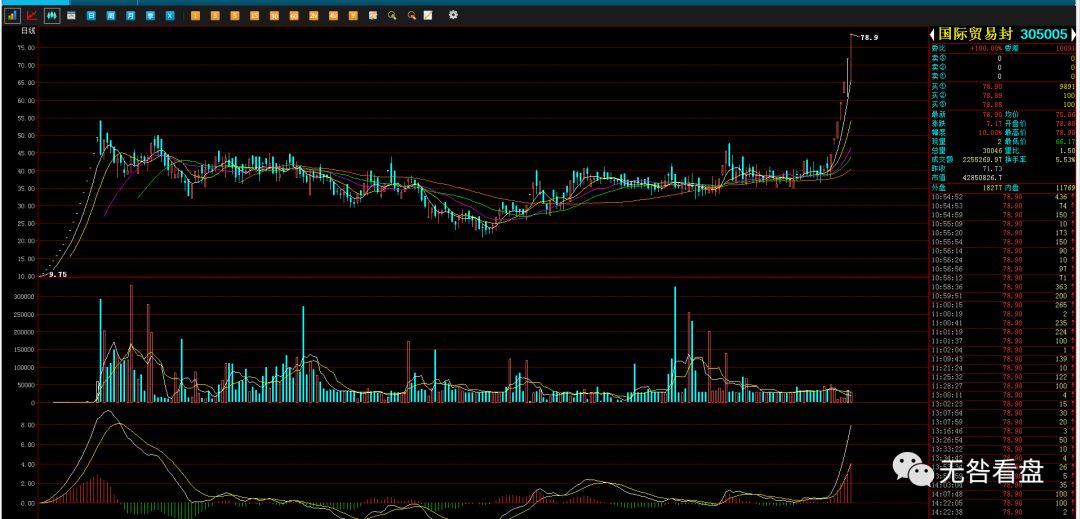
Task: Select the candlestick chart icon
Action: click(52, 15)
